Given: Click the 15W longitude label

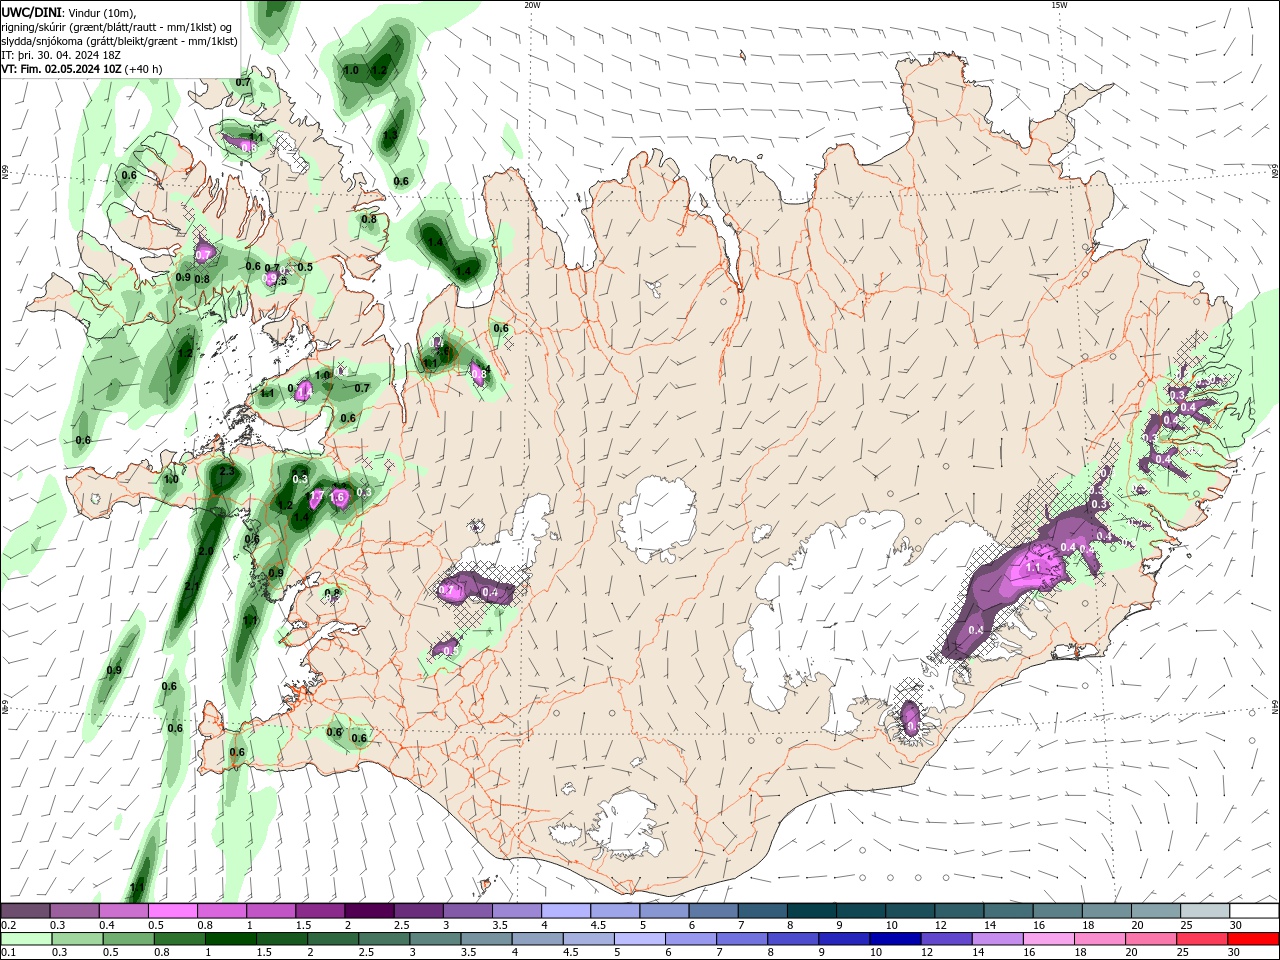Looking at the screenshot, I should 1059,5.
